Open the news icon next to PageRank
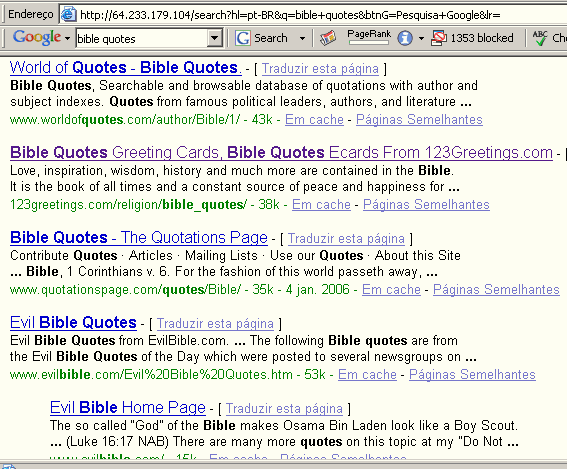The image size is (567, 469). pyautogui.click(x=328, y=38)
